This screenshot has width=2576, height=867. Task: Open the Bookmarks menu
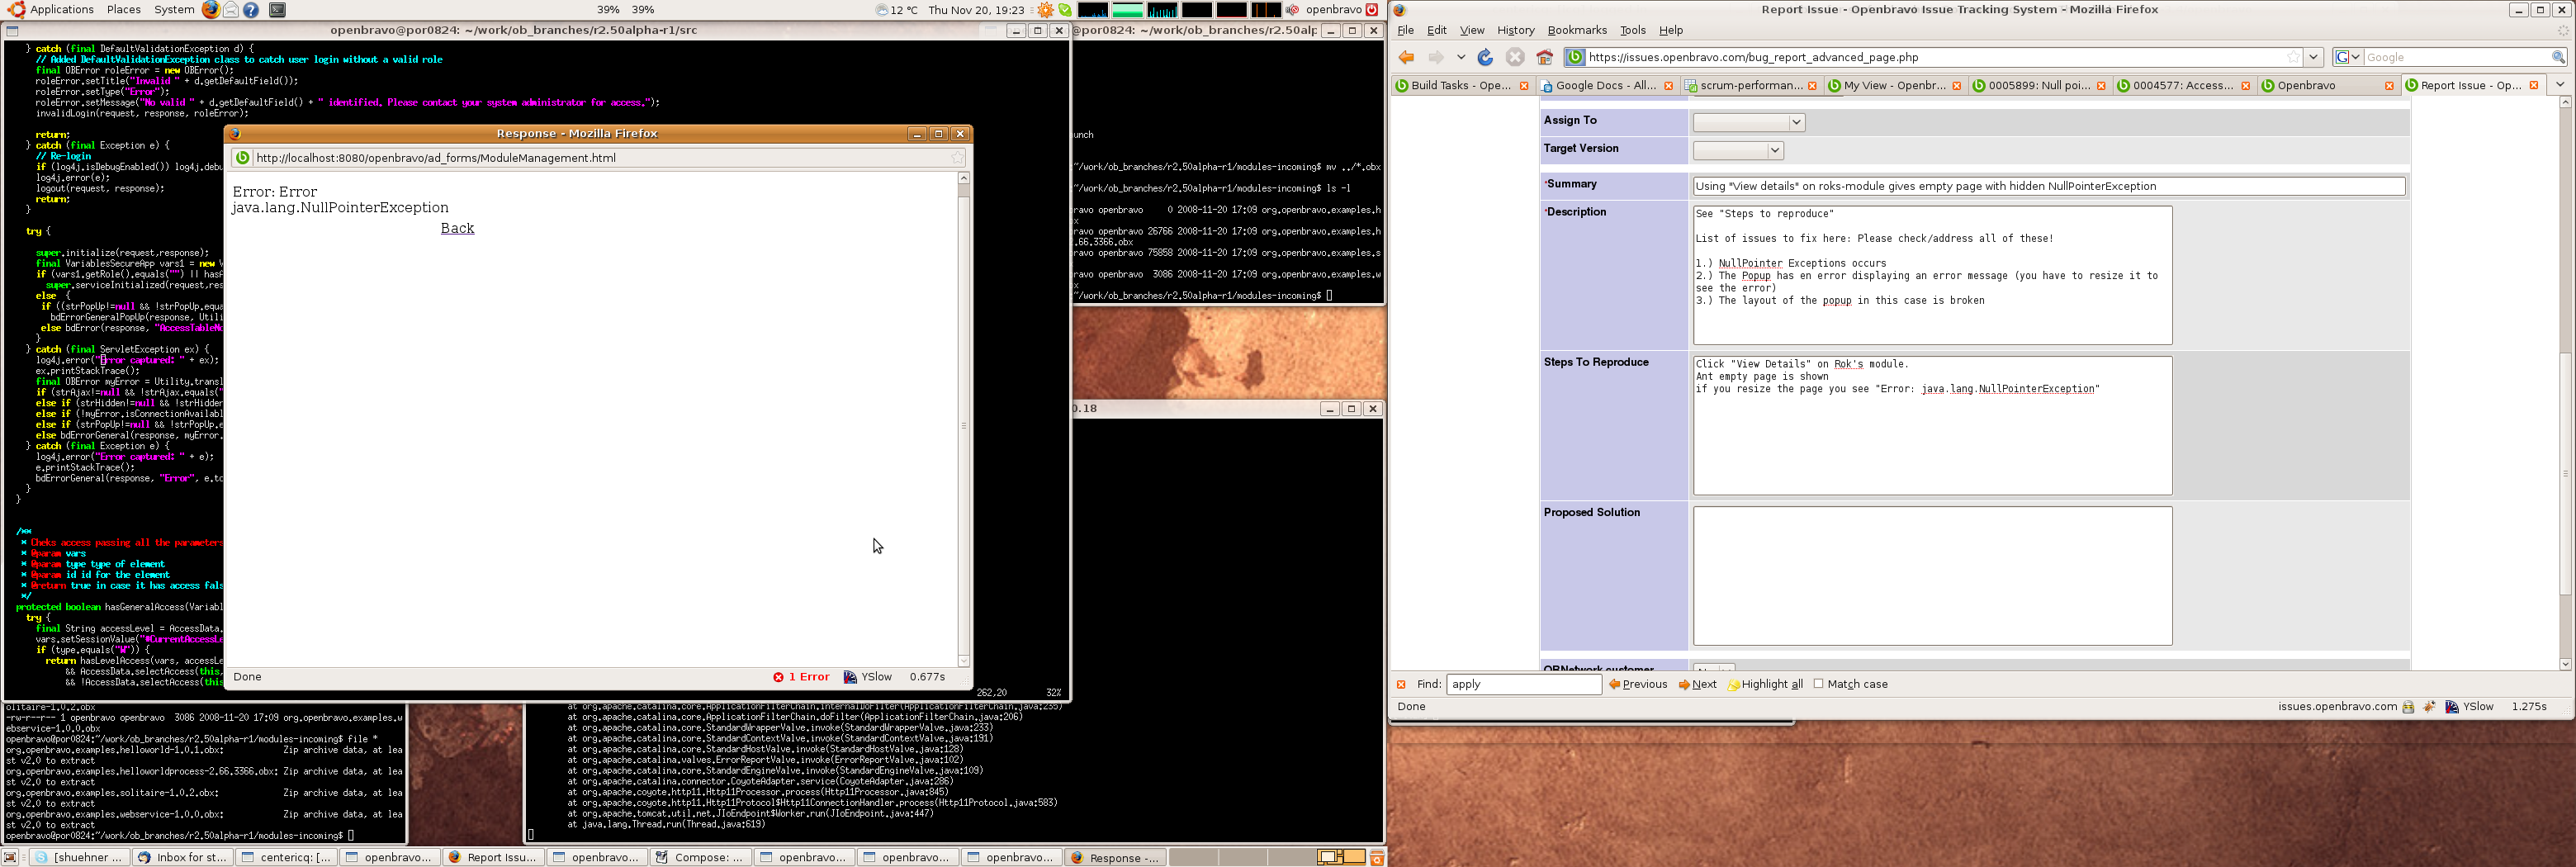pyautogui.click(x=1576, y=30)
